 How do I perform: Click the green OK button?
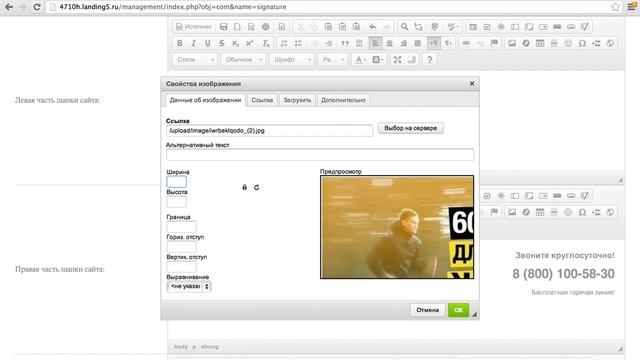[x=458, y=310]
